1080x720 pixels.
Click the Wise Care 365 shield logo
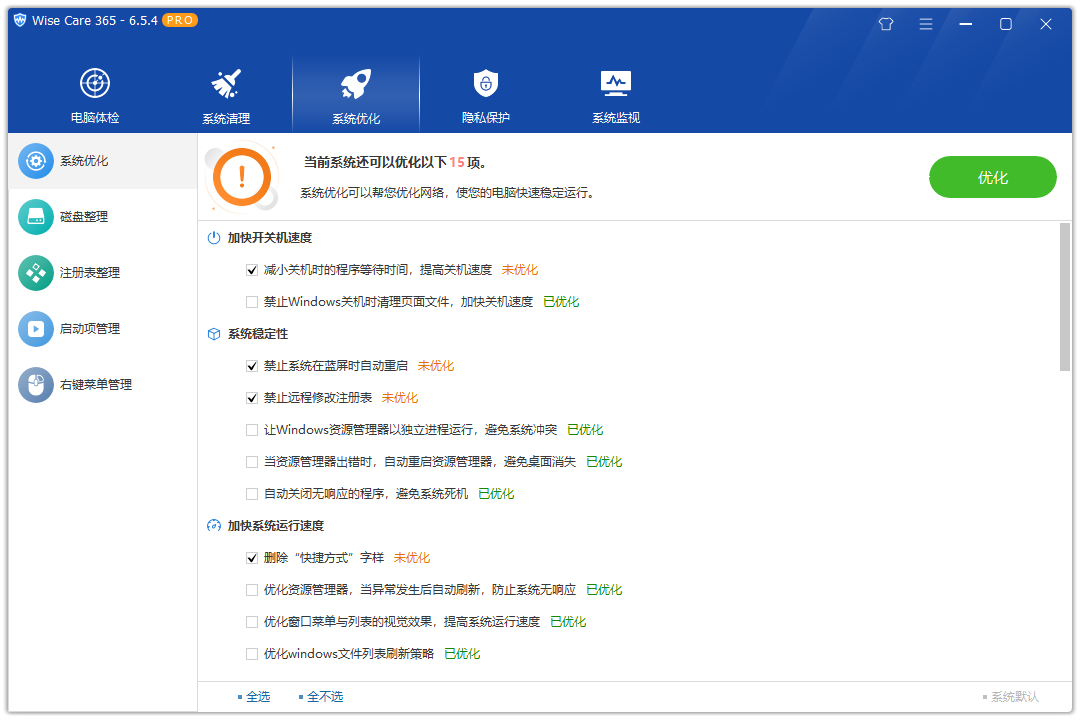point(20,20)
